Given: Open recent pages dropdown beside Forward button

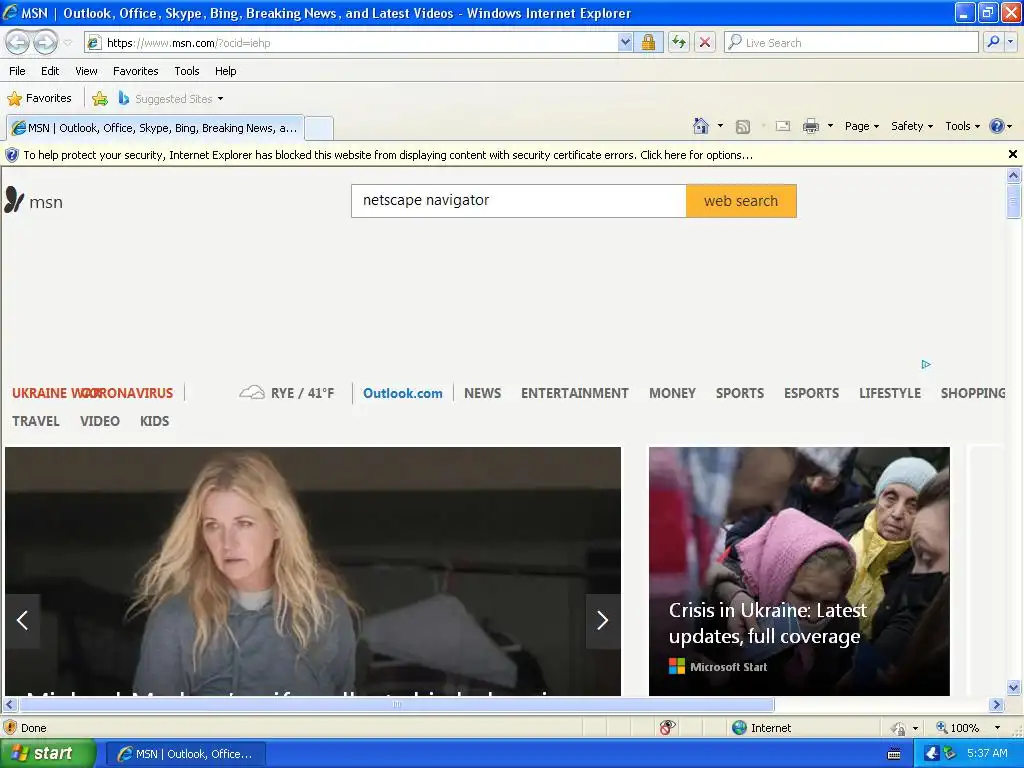Looking at the screenshot, I should pyautogui.click(x=67, y=43).
